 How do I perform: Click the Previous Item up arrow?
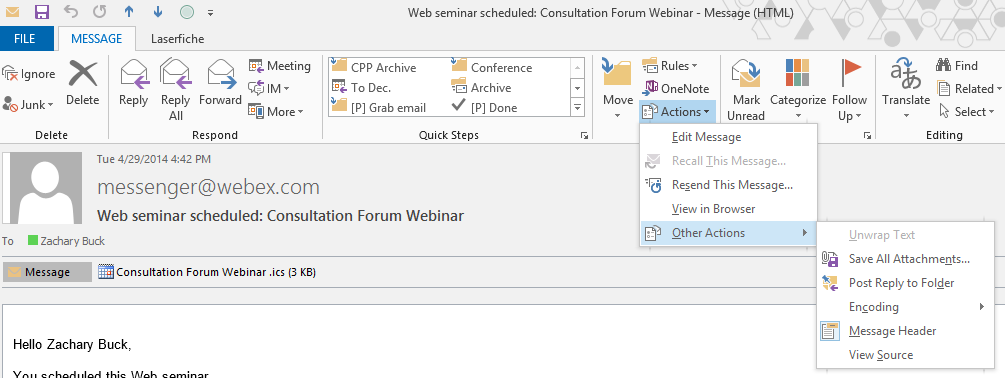pyautogui.click(x=129, y=12)
